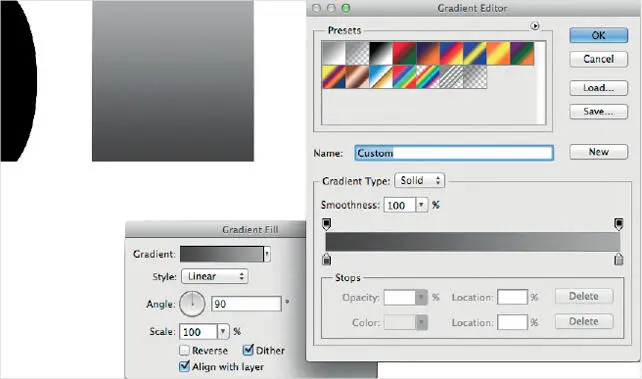Viewport: 642px width, 379px height.
Task: Choose the Transparent Stripes preset
Action: pyautogui.click(x=452, y=77)
